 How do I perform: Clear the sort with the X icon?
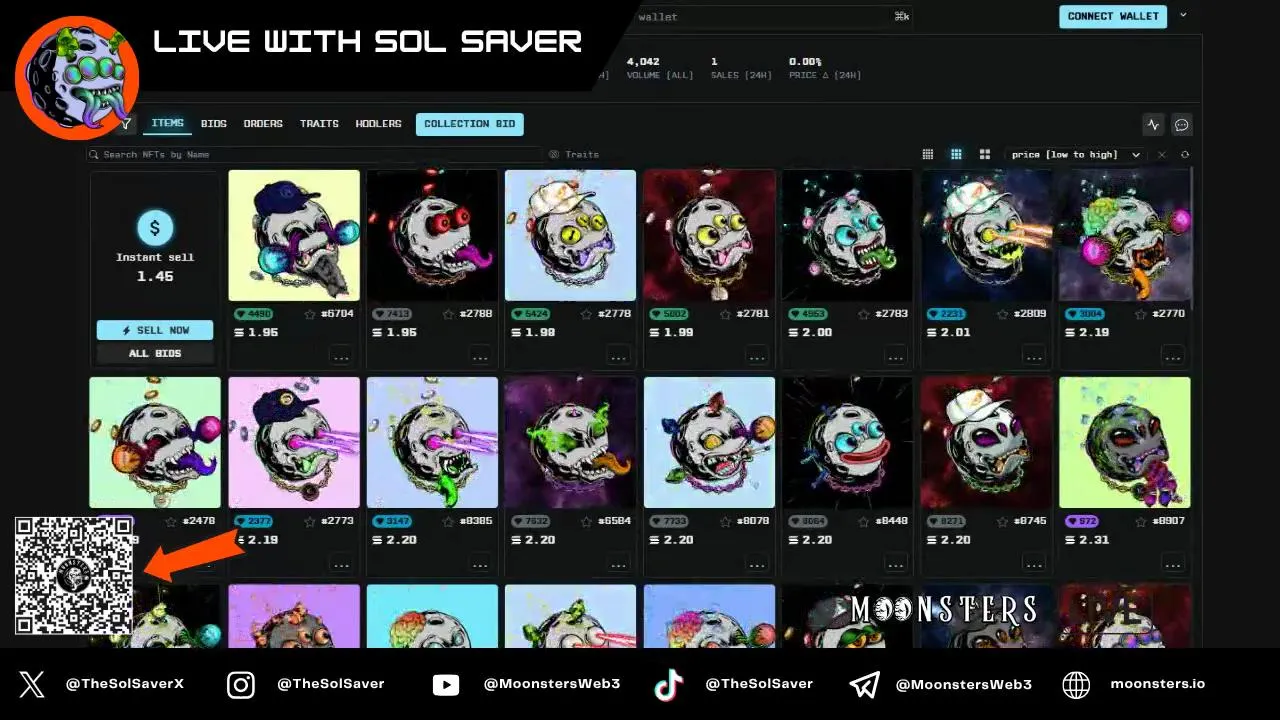click(x=1162, y=155)
